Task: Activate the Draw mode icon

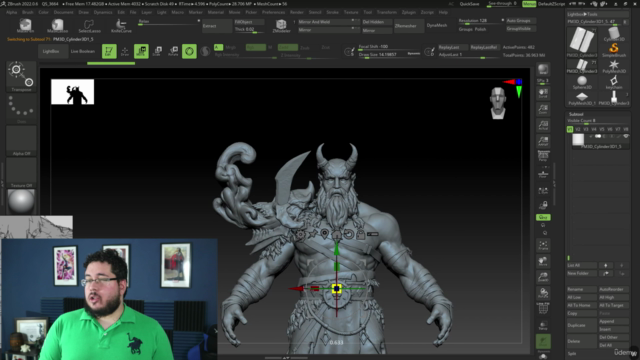Action: tap(125, 51)
